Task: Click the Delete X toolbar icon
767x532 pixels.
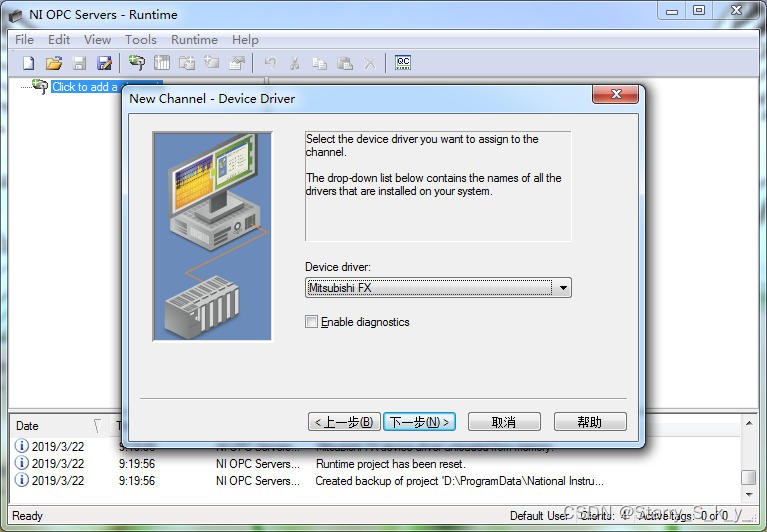Action: tap(370, 63)
